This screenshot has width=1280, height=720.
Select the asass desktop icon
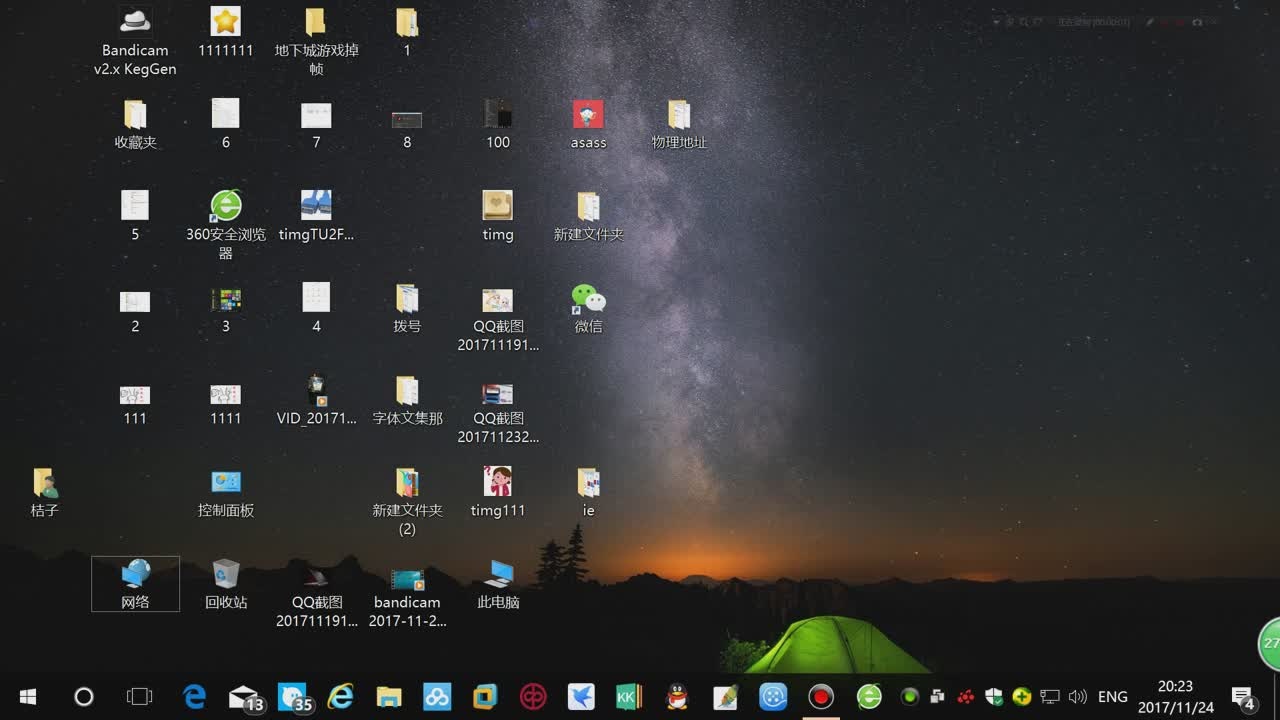click(588, 124)
